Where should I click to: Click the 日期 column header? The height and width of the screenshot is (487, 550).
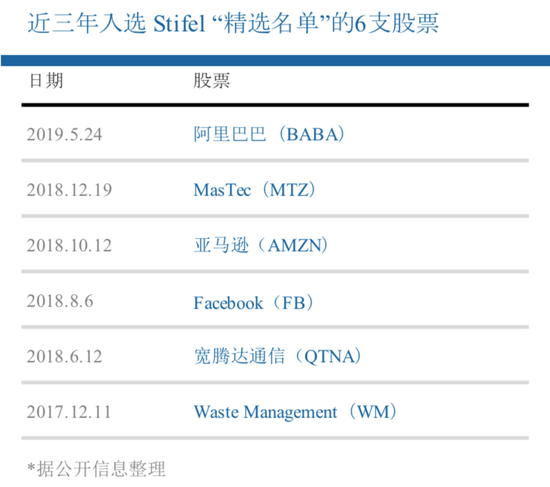[x=46, y=81]
